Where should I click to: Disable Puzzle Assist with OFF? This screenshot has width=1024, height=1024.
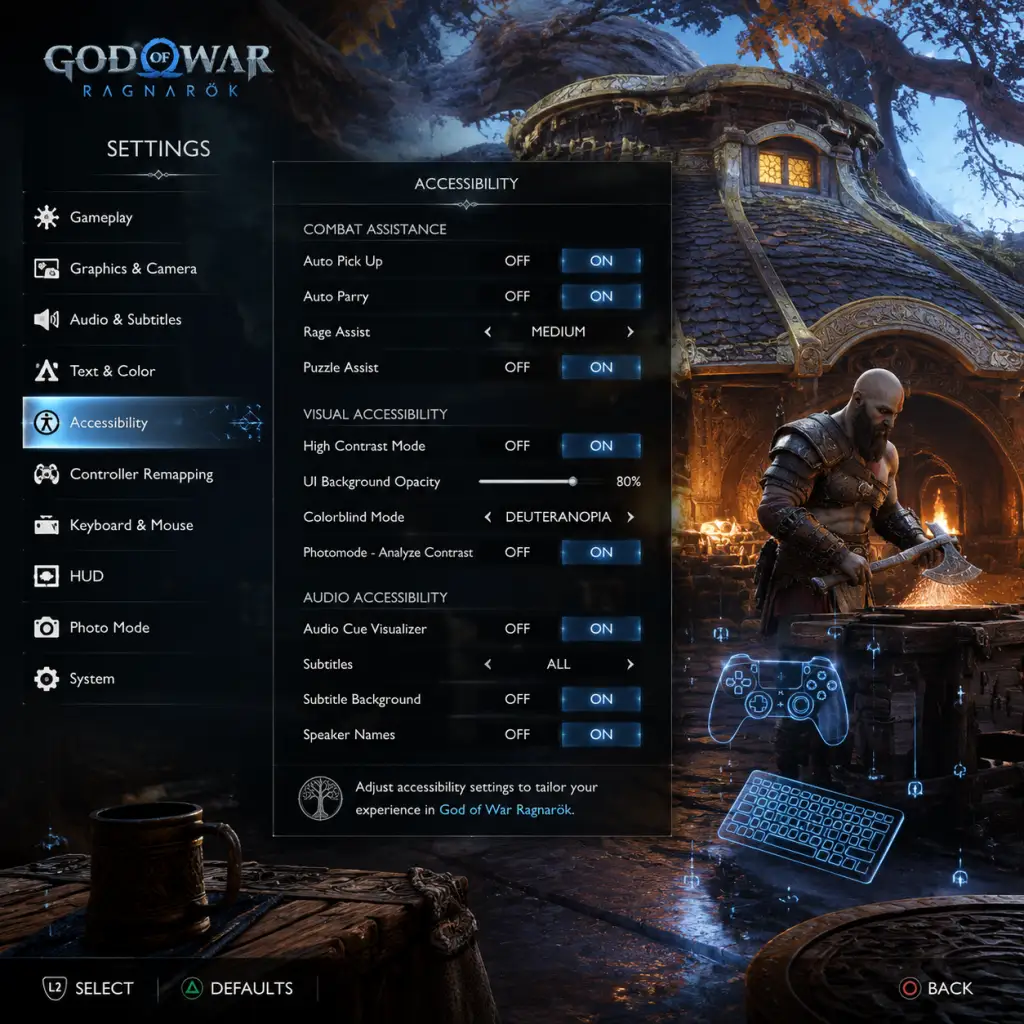tap(517, 367)
